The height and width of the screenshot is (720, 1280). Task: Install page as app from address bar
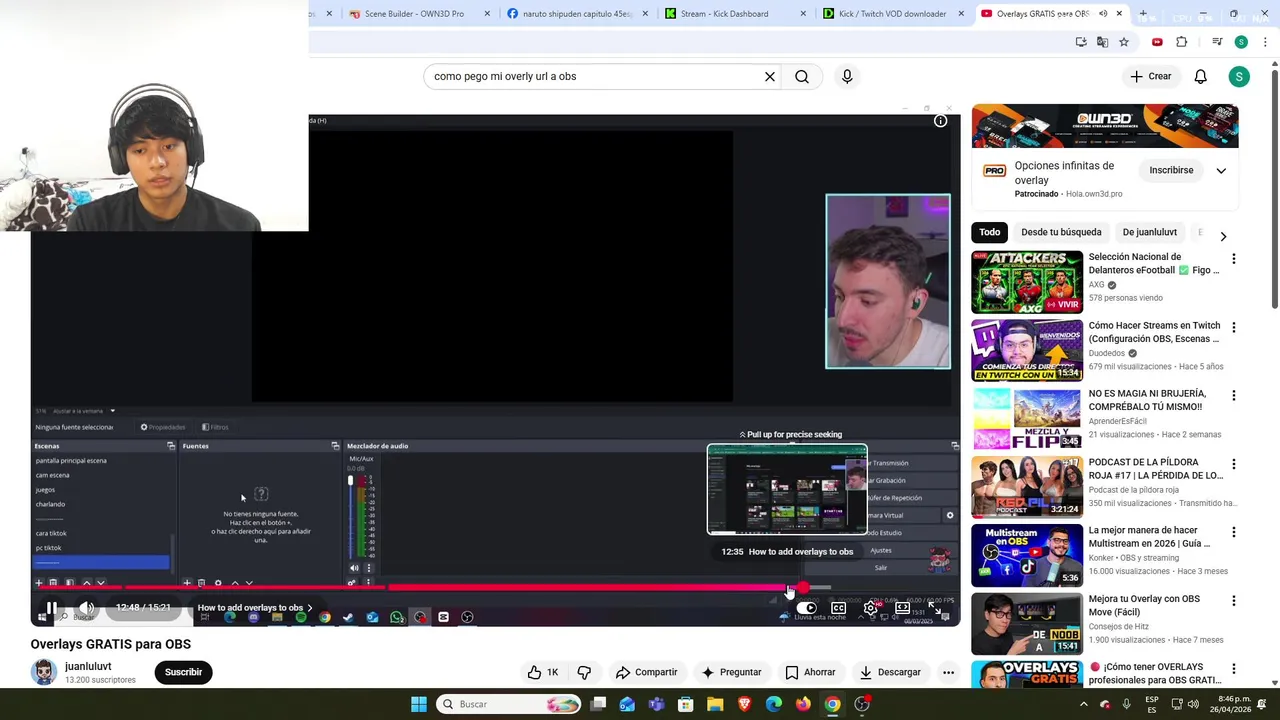(x=1081, y=42)
